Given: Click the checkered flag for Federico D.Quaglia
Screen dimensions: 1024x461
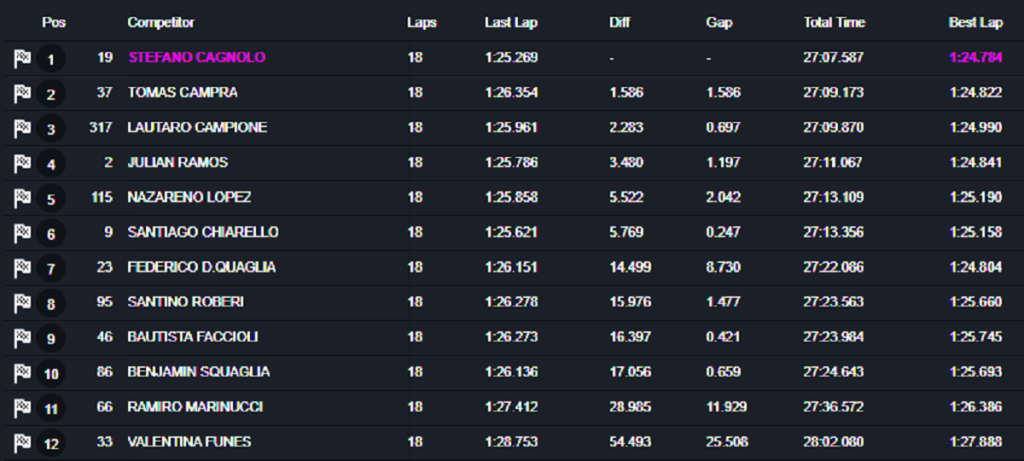Looking at the screenshot, I should coord(22,269).
